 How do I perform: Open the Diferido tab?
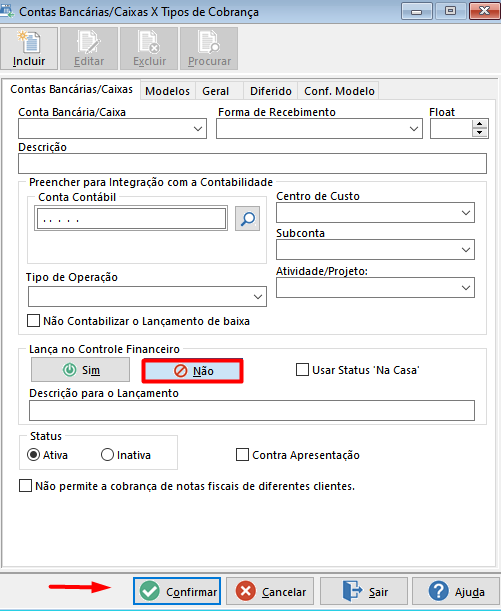click(x=271, y=91)
